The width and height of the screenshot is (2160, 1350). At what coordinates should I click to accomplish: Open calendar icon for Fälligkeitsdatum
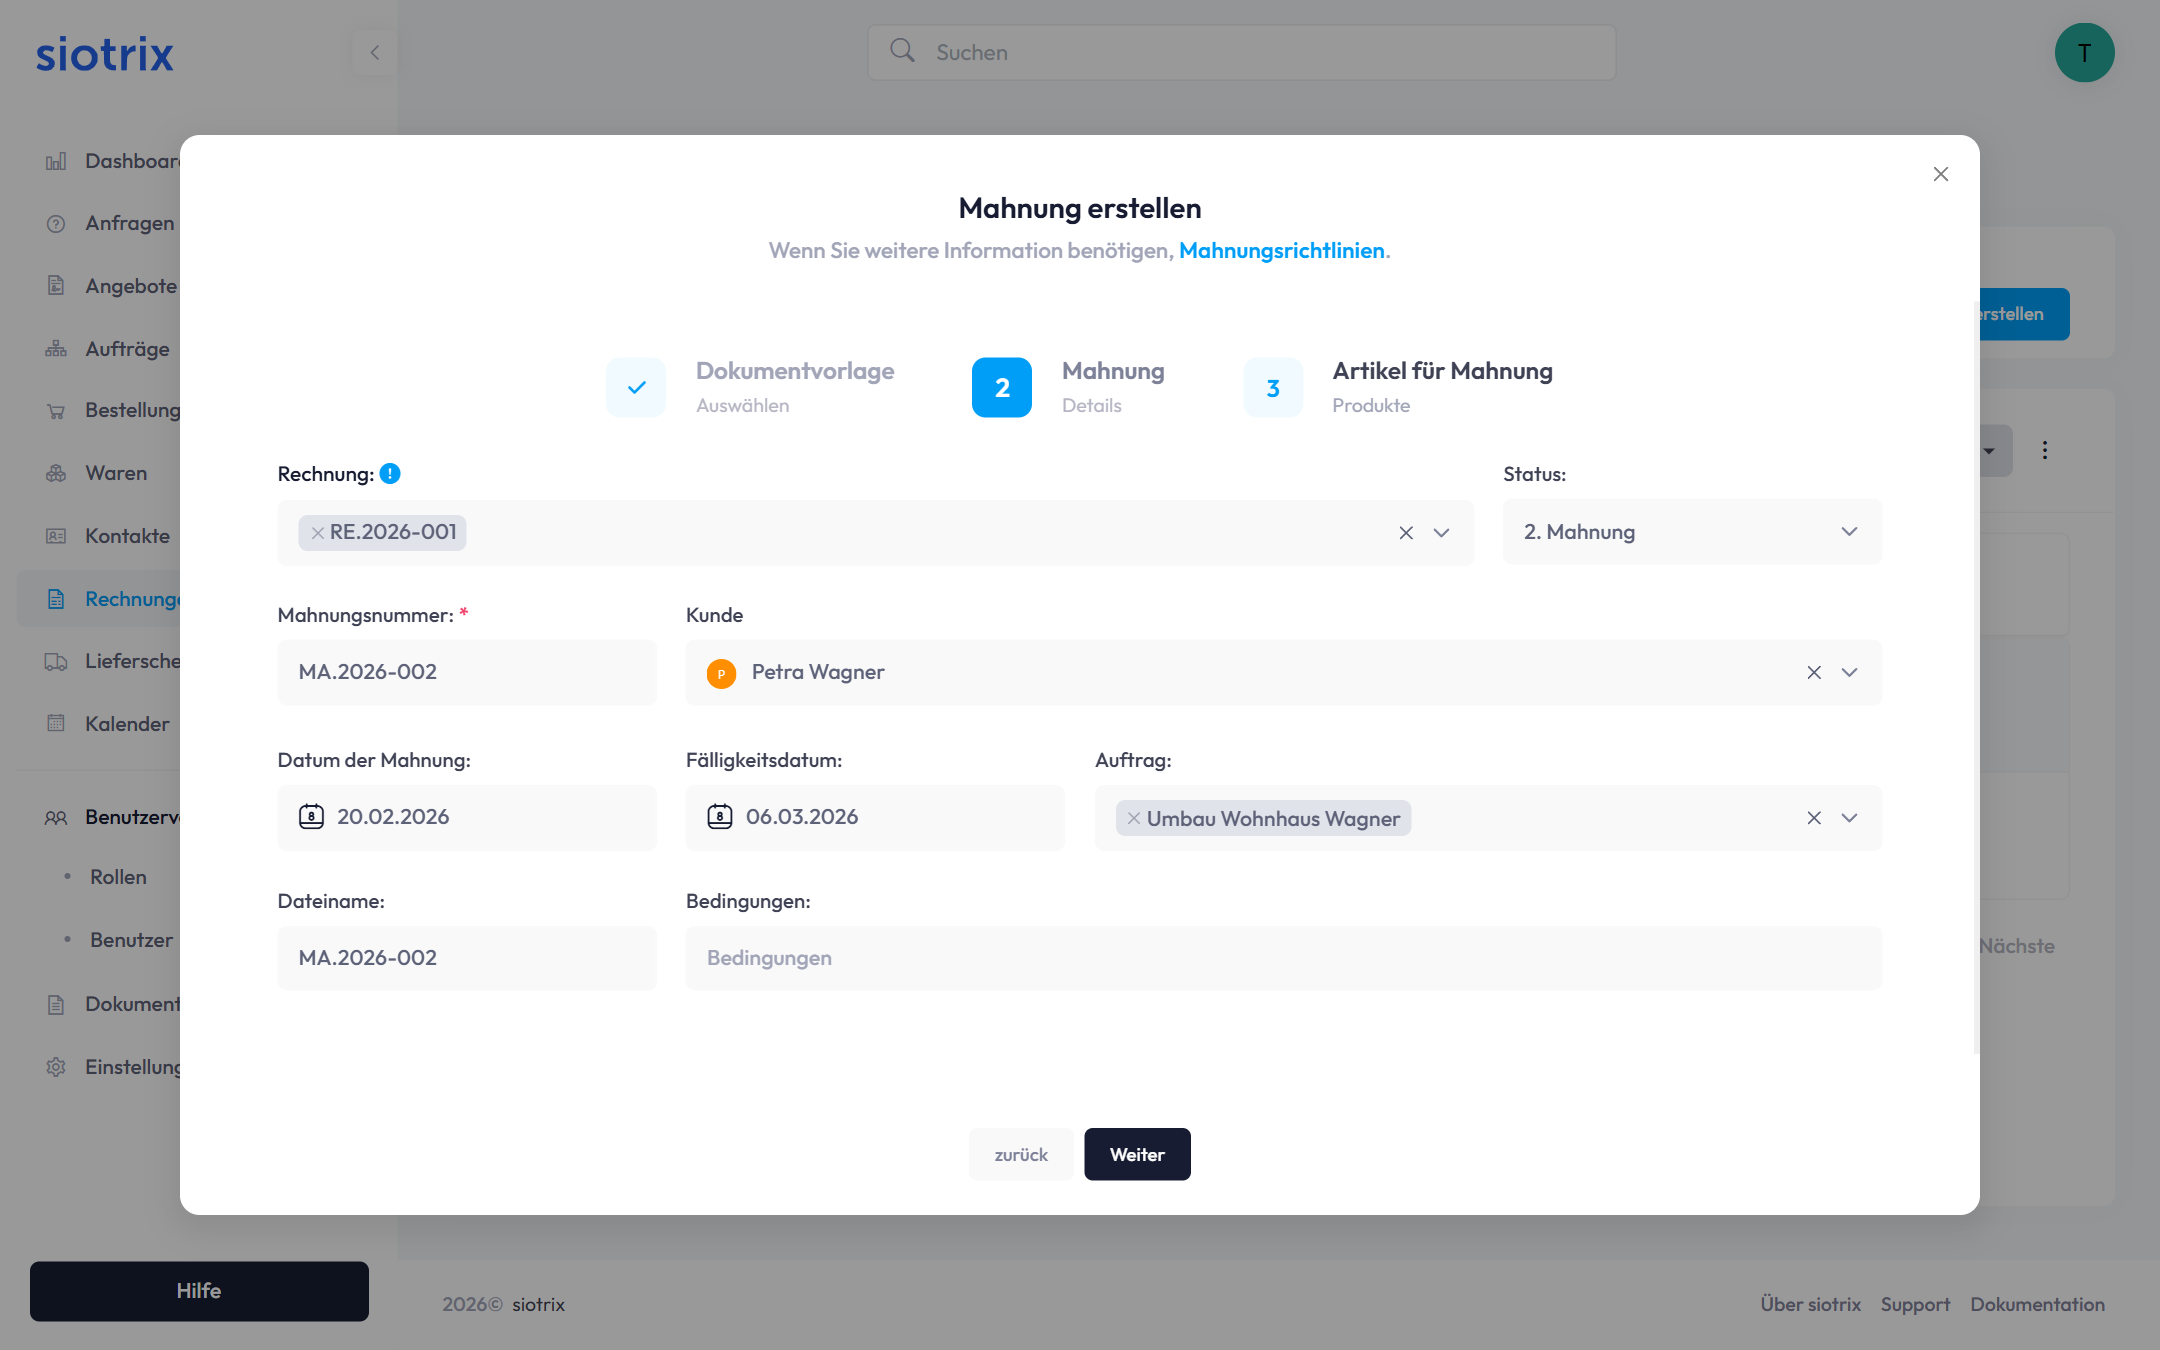[x=720, y=817]
